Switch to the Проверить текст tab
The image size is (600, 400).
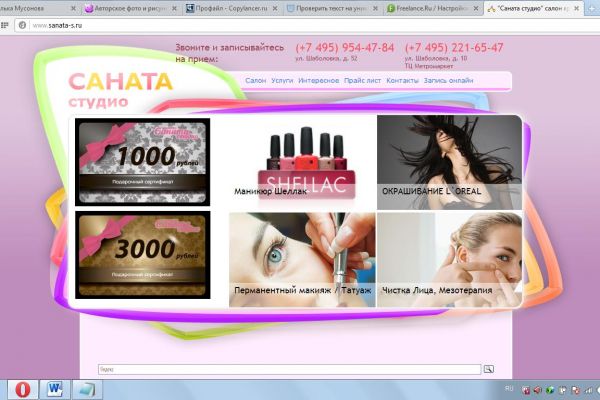point(332,8)
